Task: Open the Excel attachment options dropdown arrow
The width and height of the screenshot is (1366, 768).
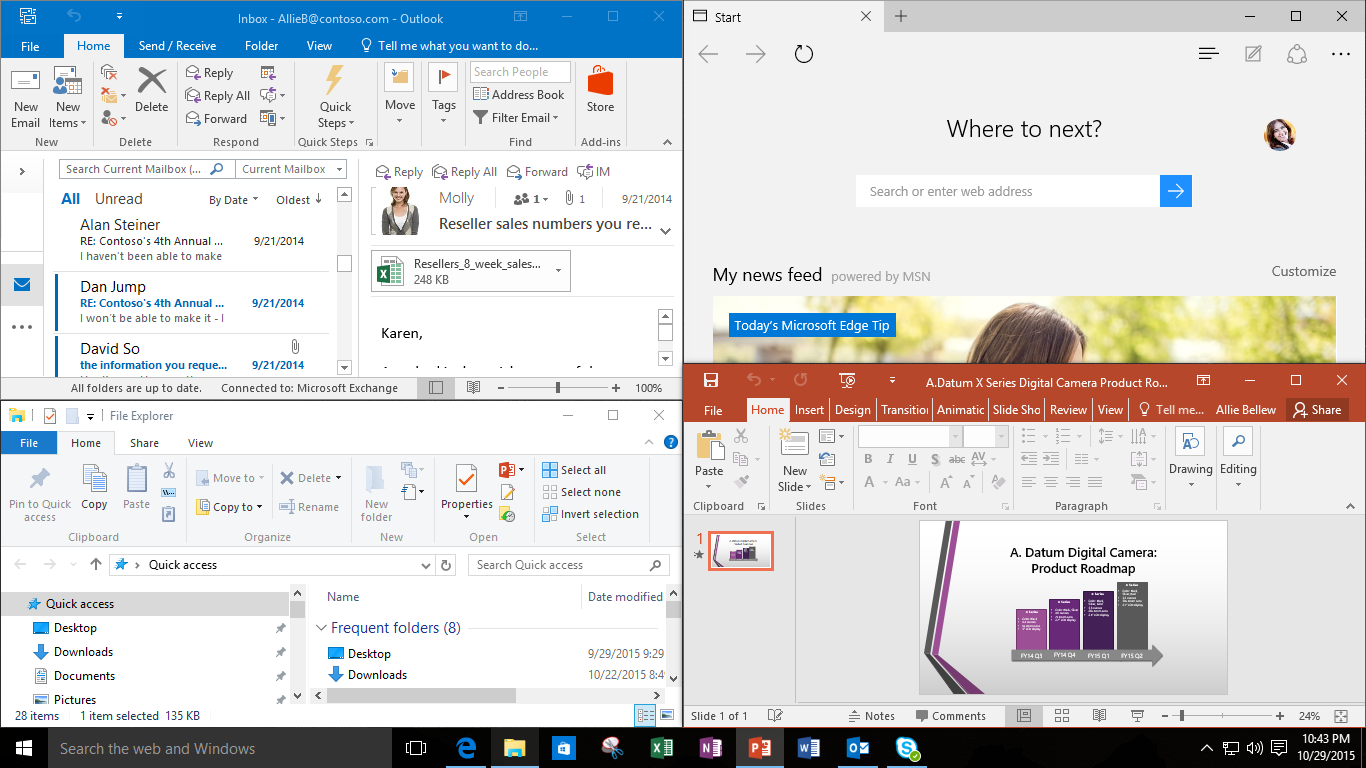Action: (558, 270)
